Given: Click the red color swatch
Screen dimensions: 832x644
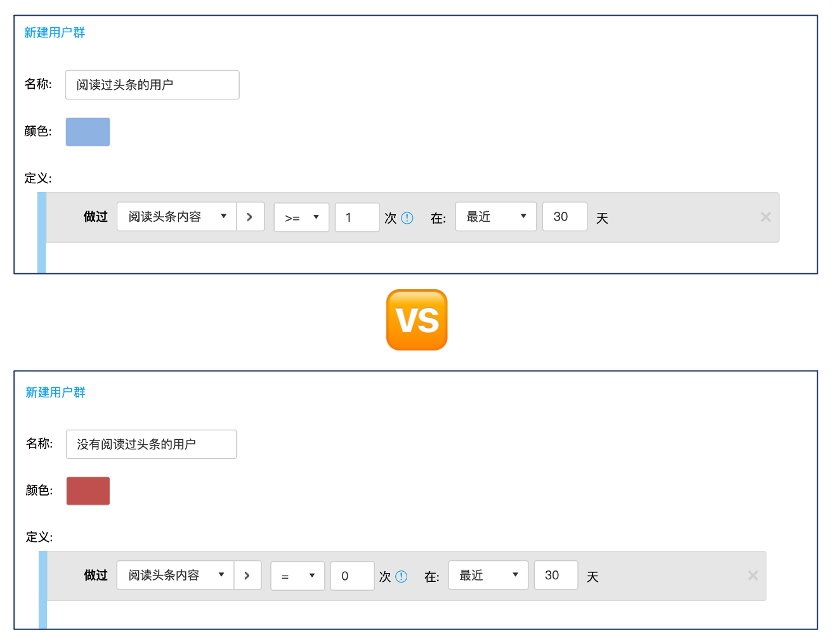Looking at the screenshot, I should point(88,491).
